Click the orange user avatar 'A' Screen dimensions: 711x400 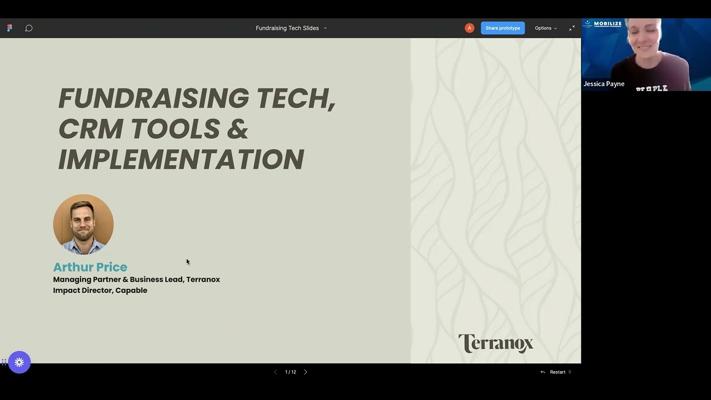(x=469, y=28)
